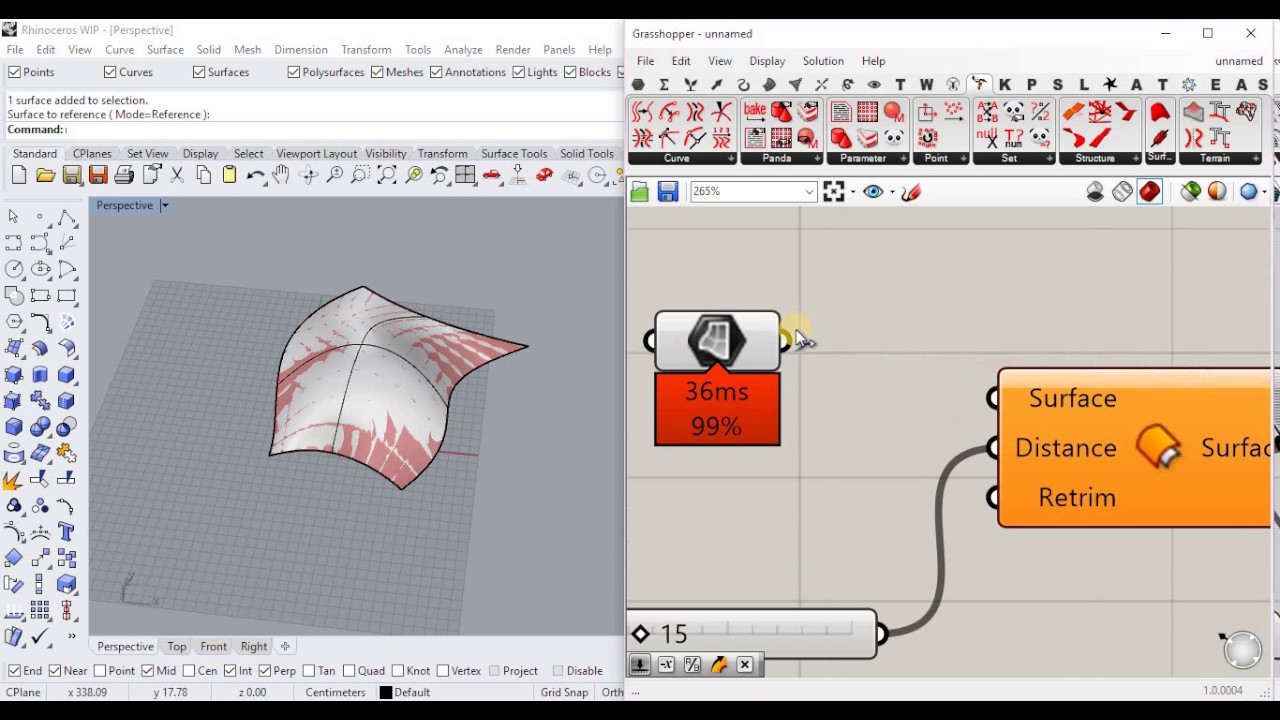The image size is (1280, 720).
Task: Click the Rectangle tool icon
Action: coord(67,296)
